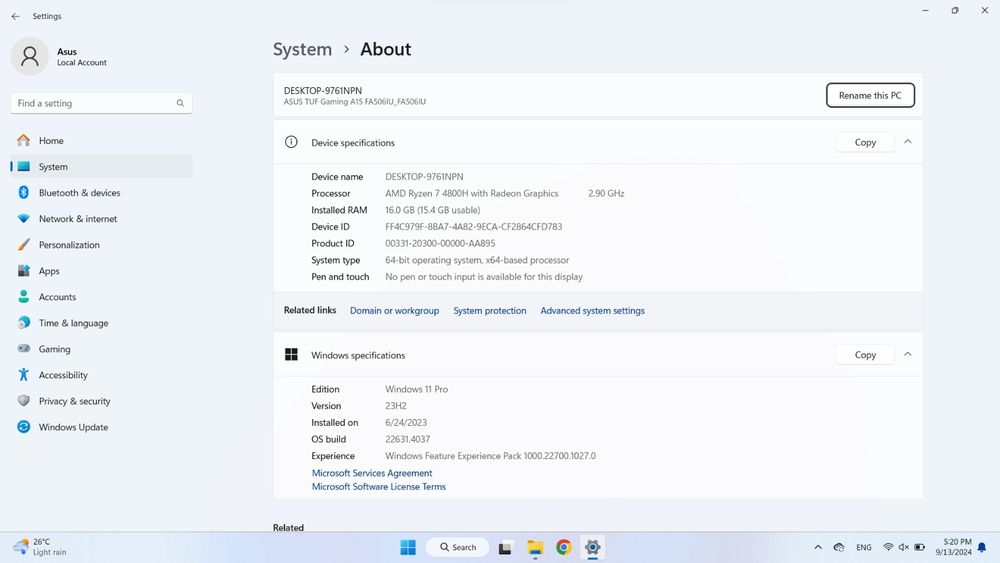Open the Asus account profile picture
Viewport: 1000px width, 563px height.
click(x=29, y=56)
